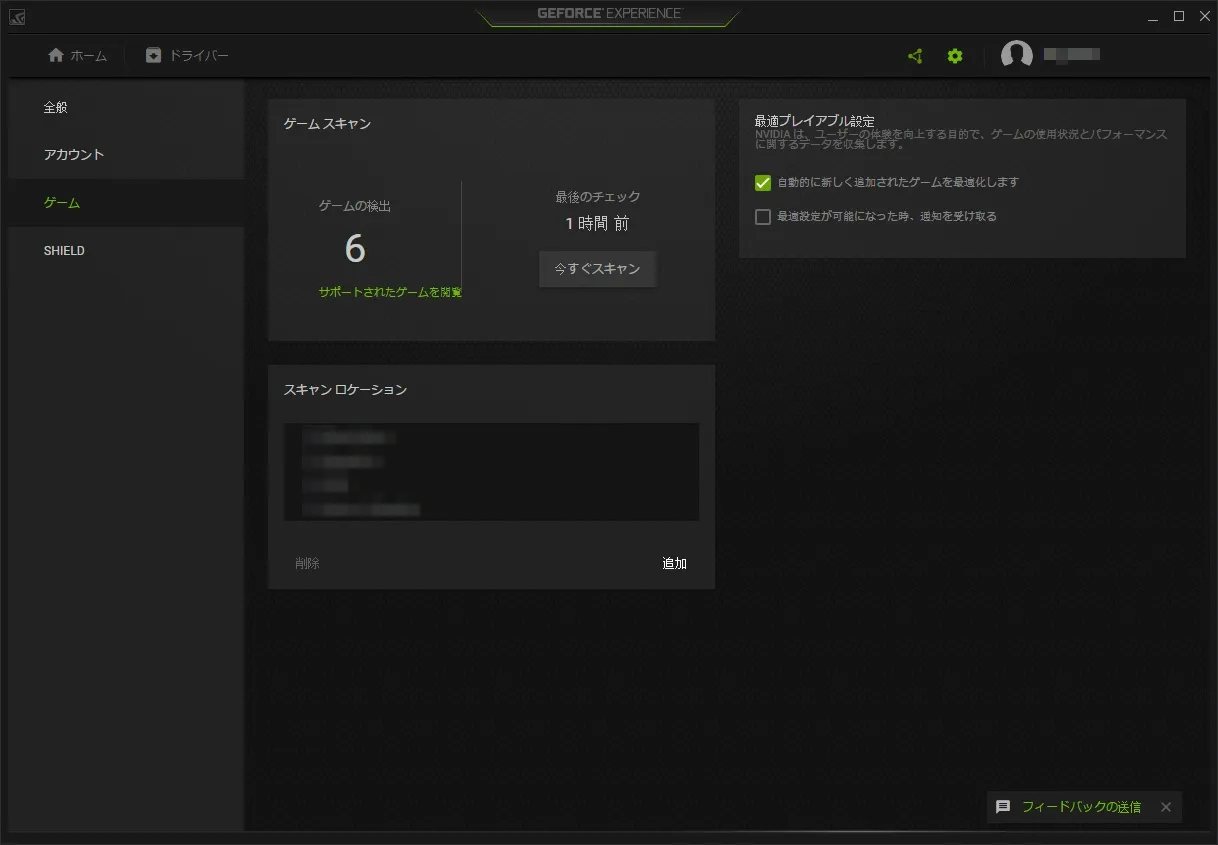Select 全般 in the settings sidebar
This screenshot has width=1218, height=845.
tap(126, 107)
